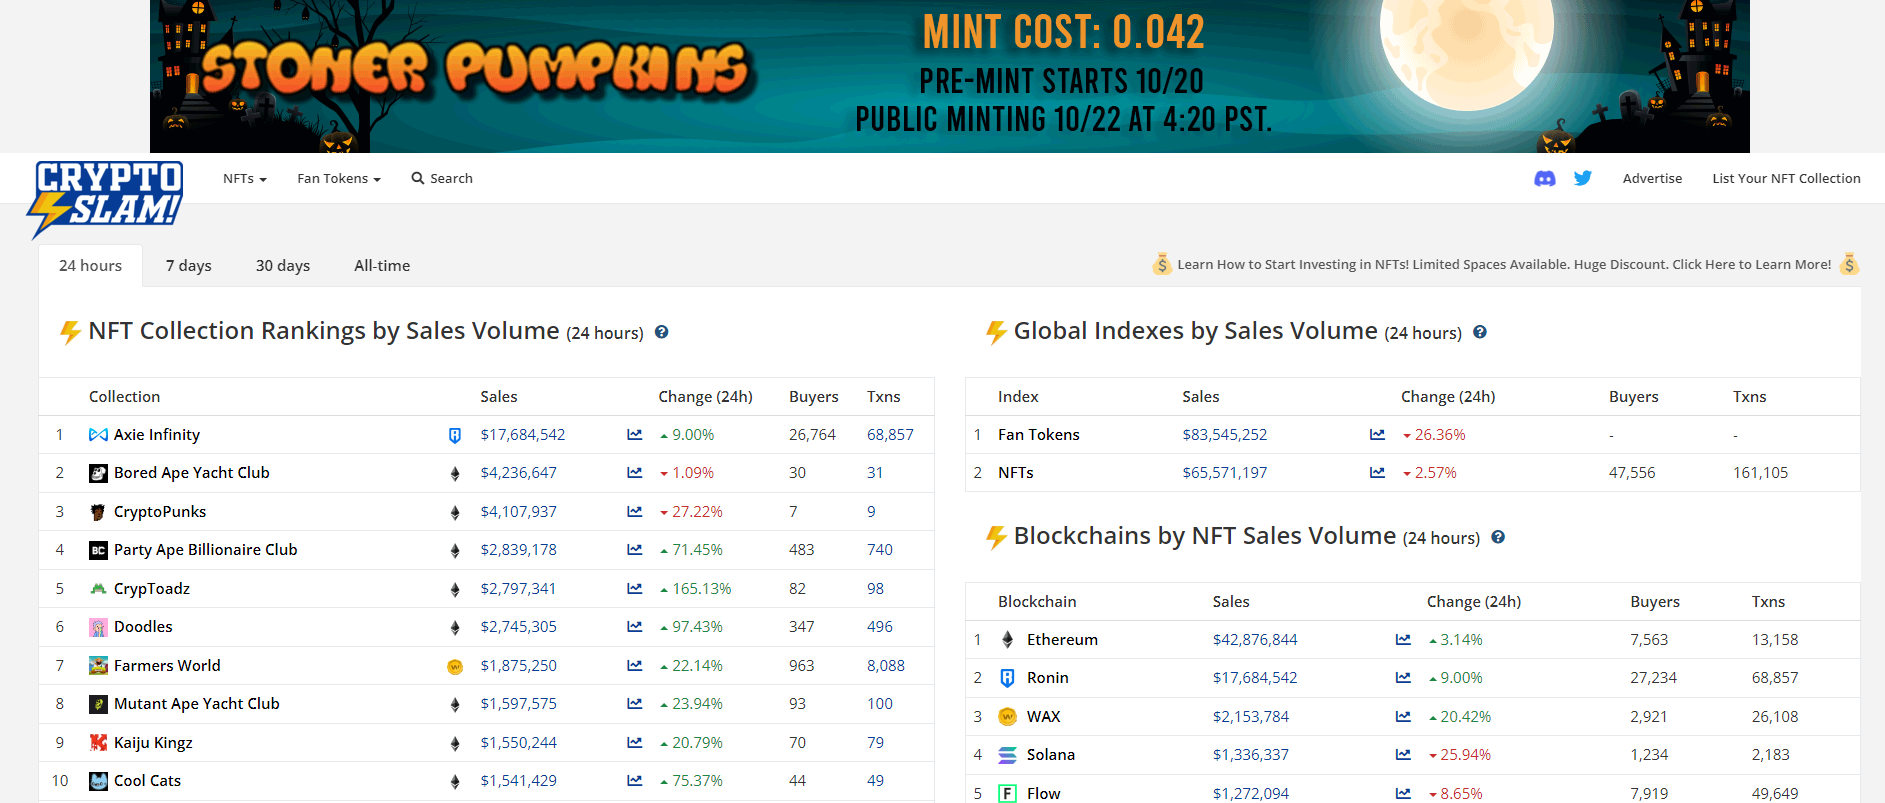Click the help icon beside Global Indexes
Image resolution: width=1885 pixels, height=803 pixels.
click(1480, 332)
